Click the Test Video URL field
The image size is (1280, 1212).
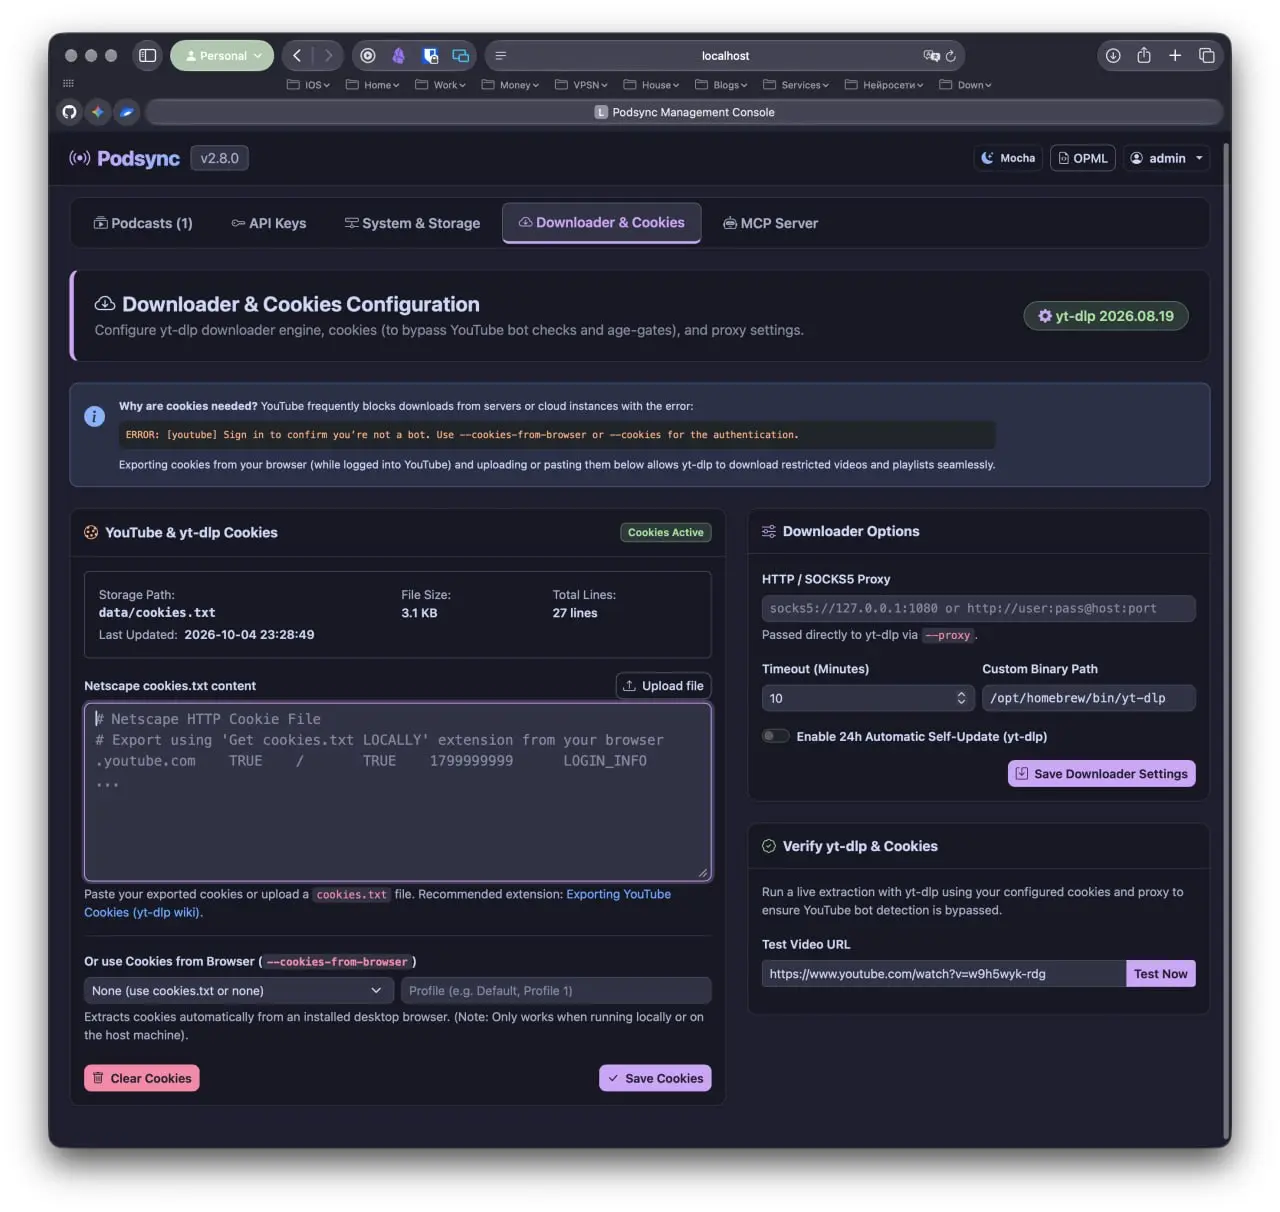(x=944, y=974)
